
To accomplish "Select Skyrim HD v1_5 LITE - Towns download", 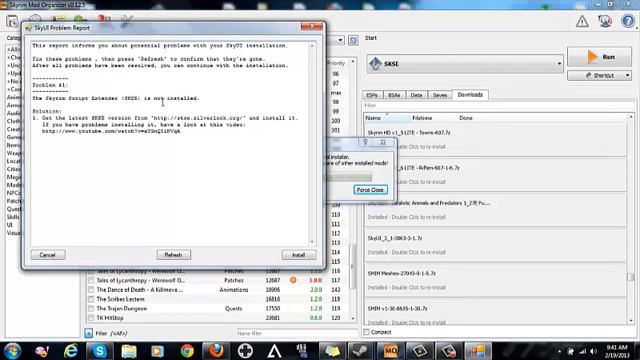I will [x=495, y=140].
